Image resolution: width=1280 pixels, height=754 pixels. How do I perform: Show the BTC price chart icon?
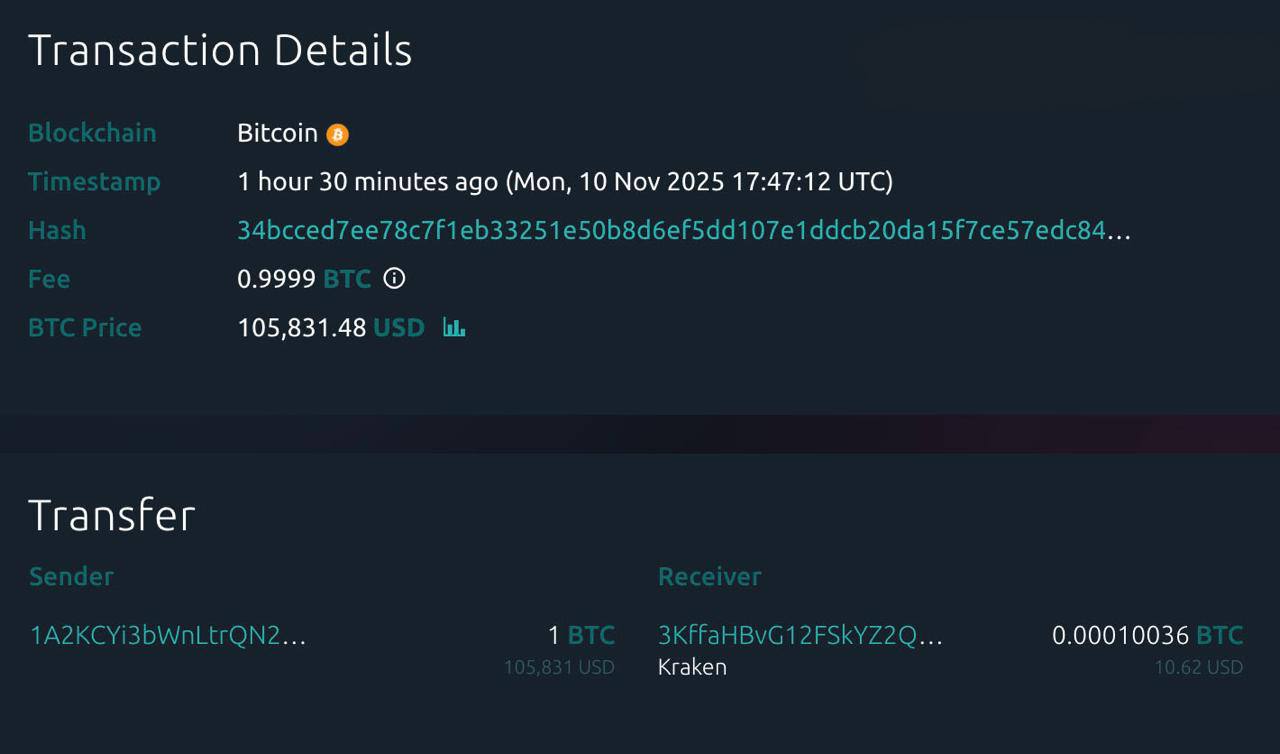(x=454, y=328)
